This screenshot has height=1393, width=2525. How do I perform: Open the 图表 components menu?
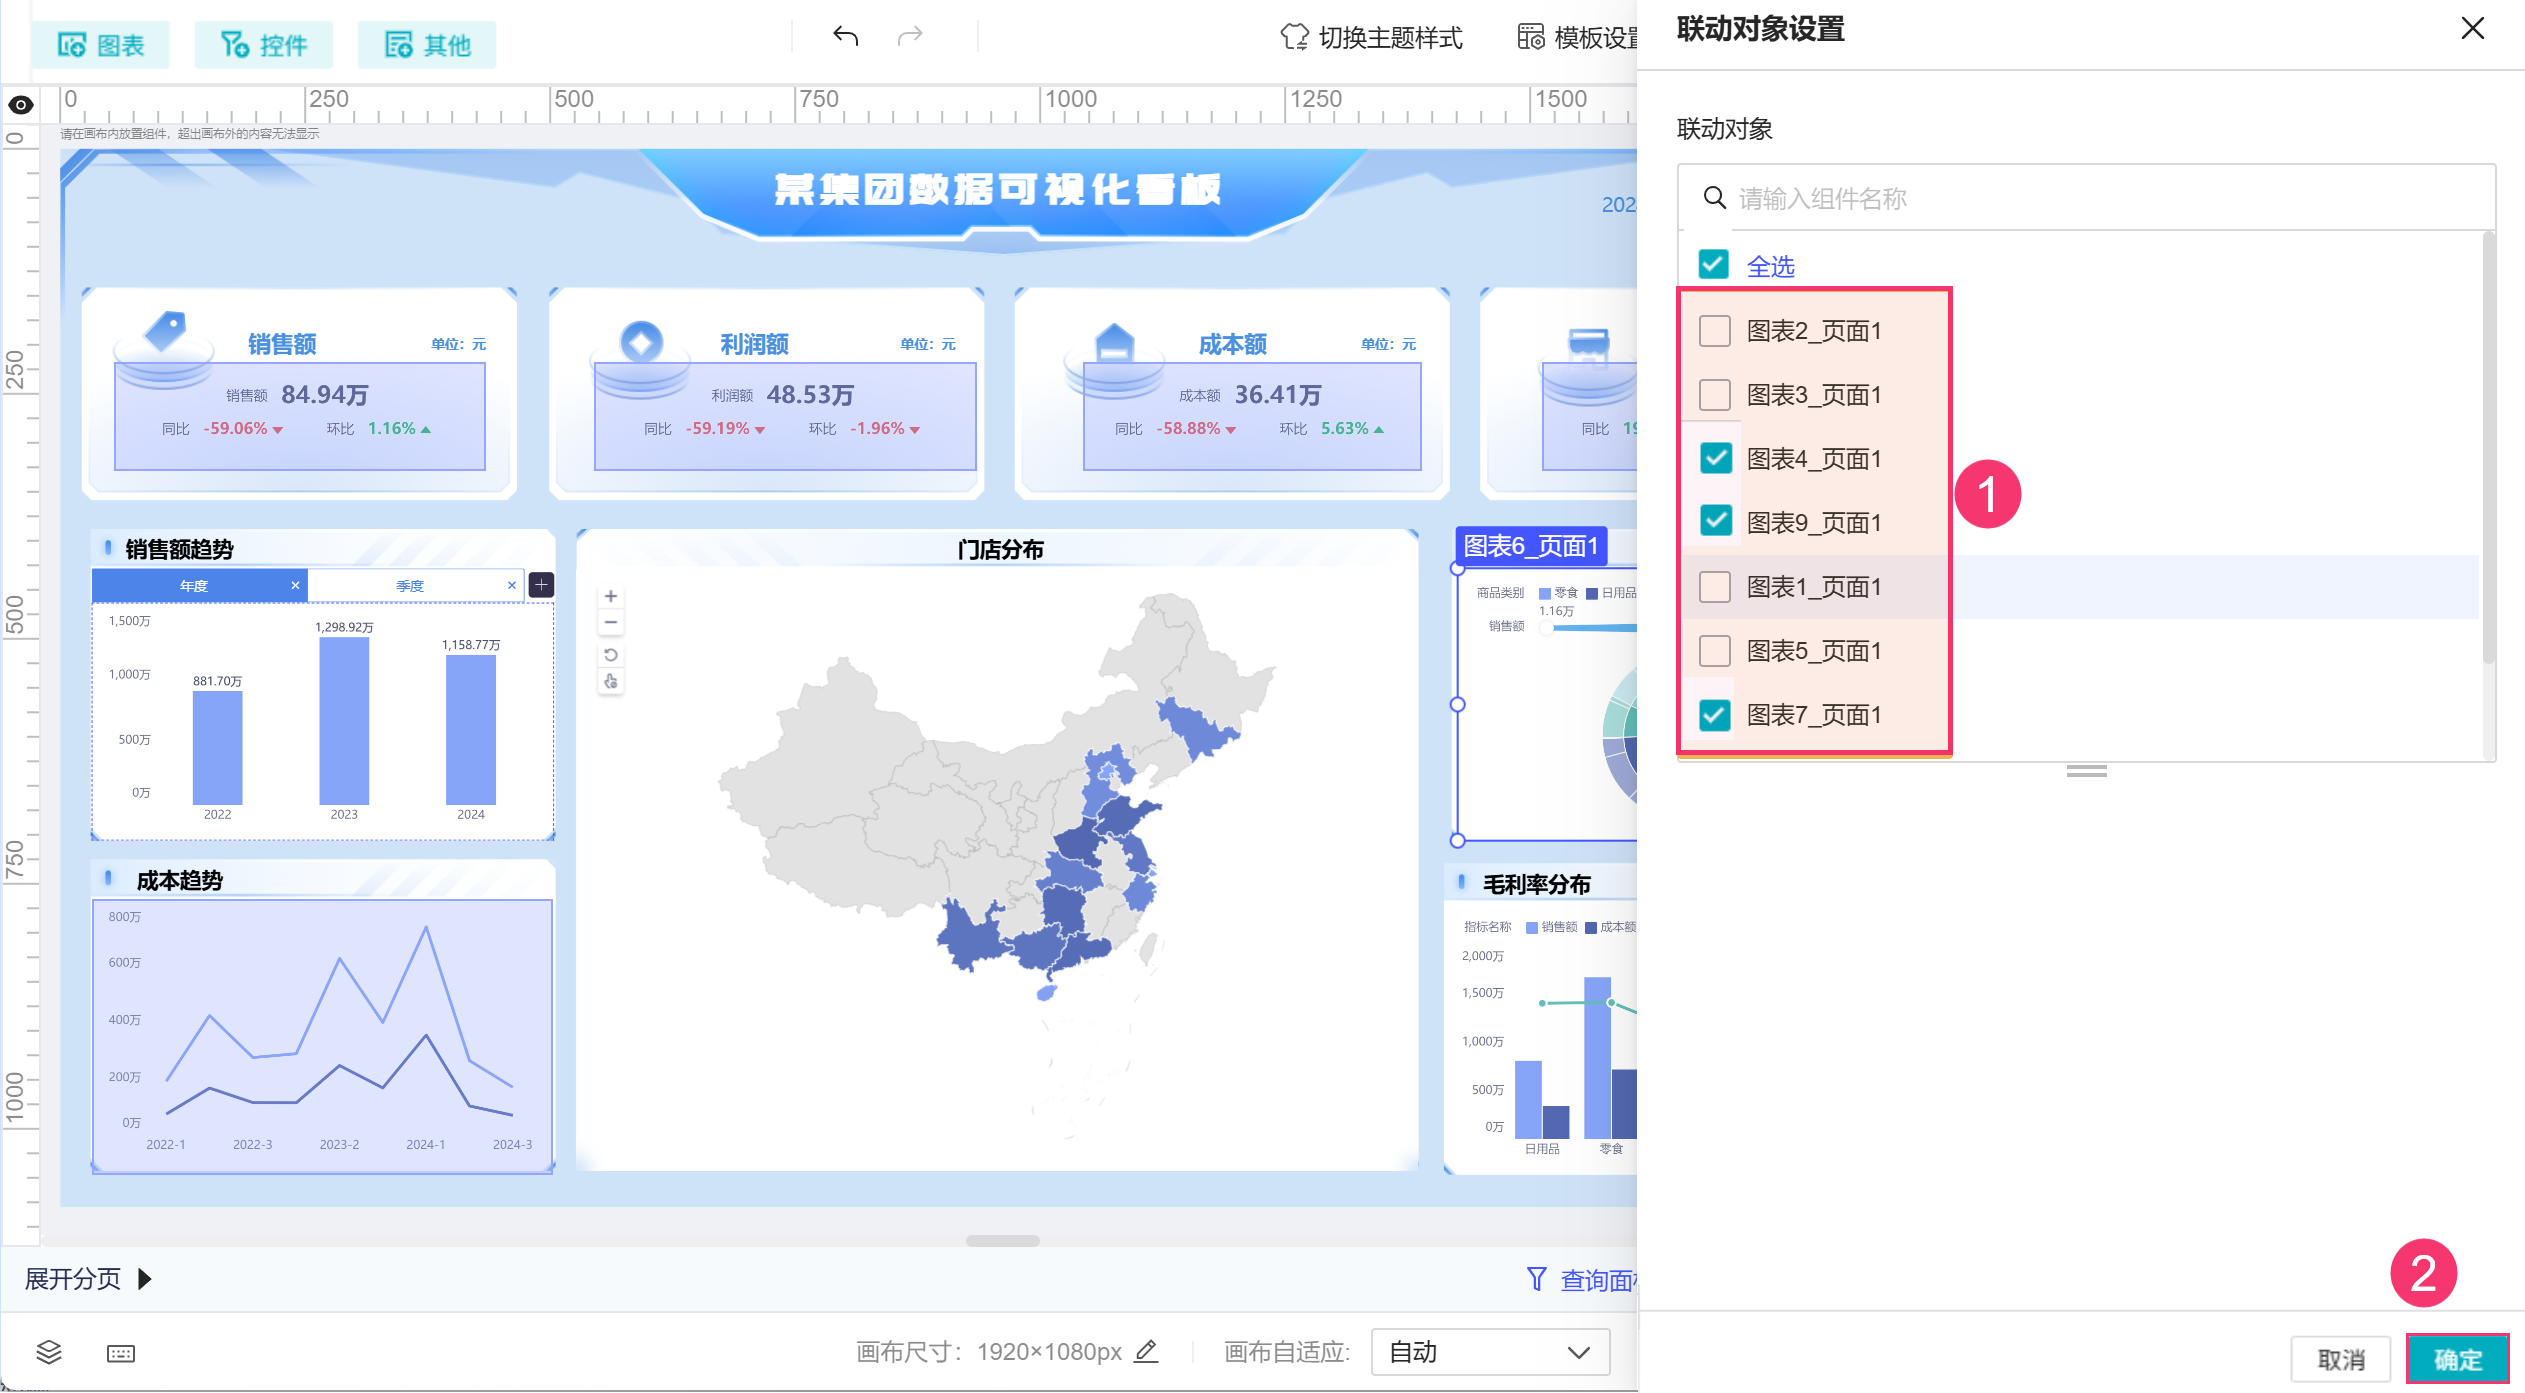coord(101,45)
